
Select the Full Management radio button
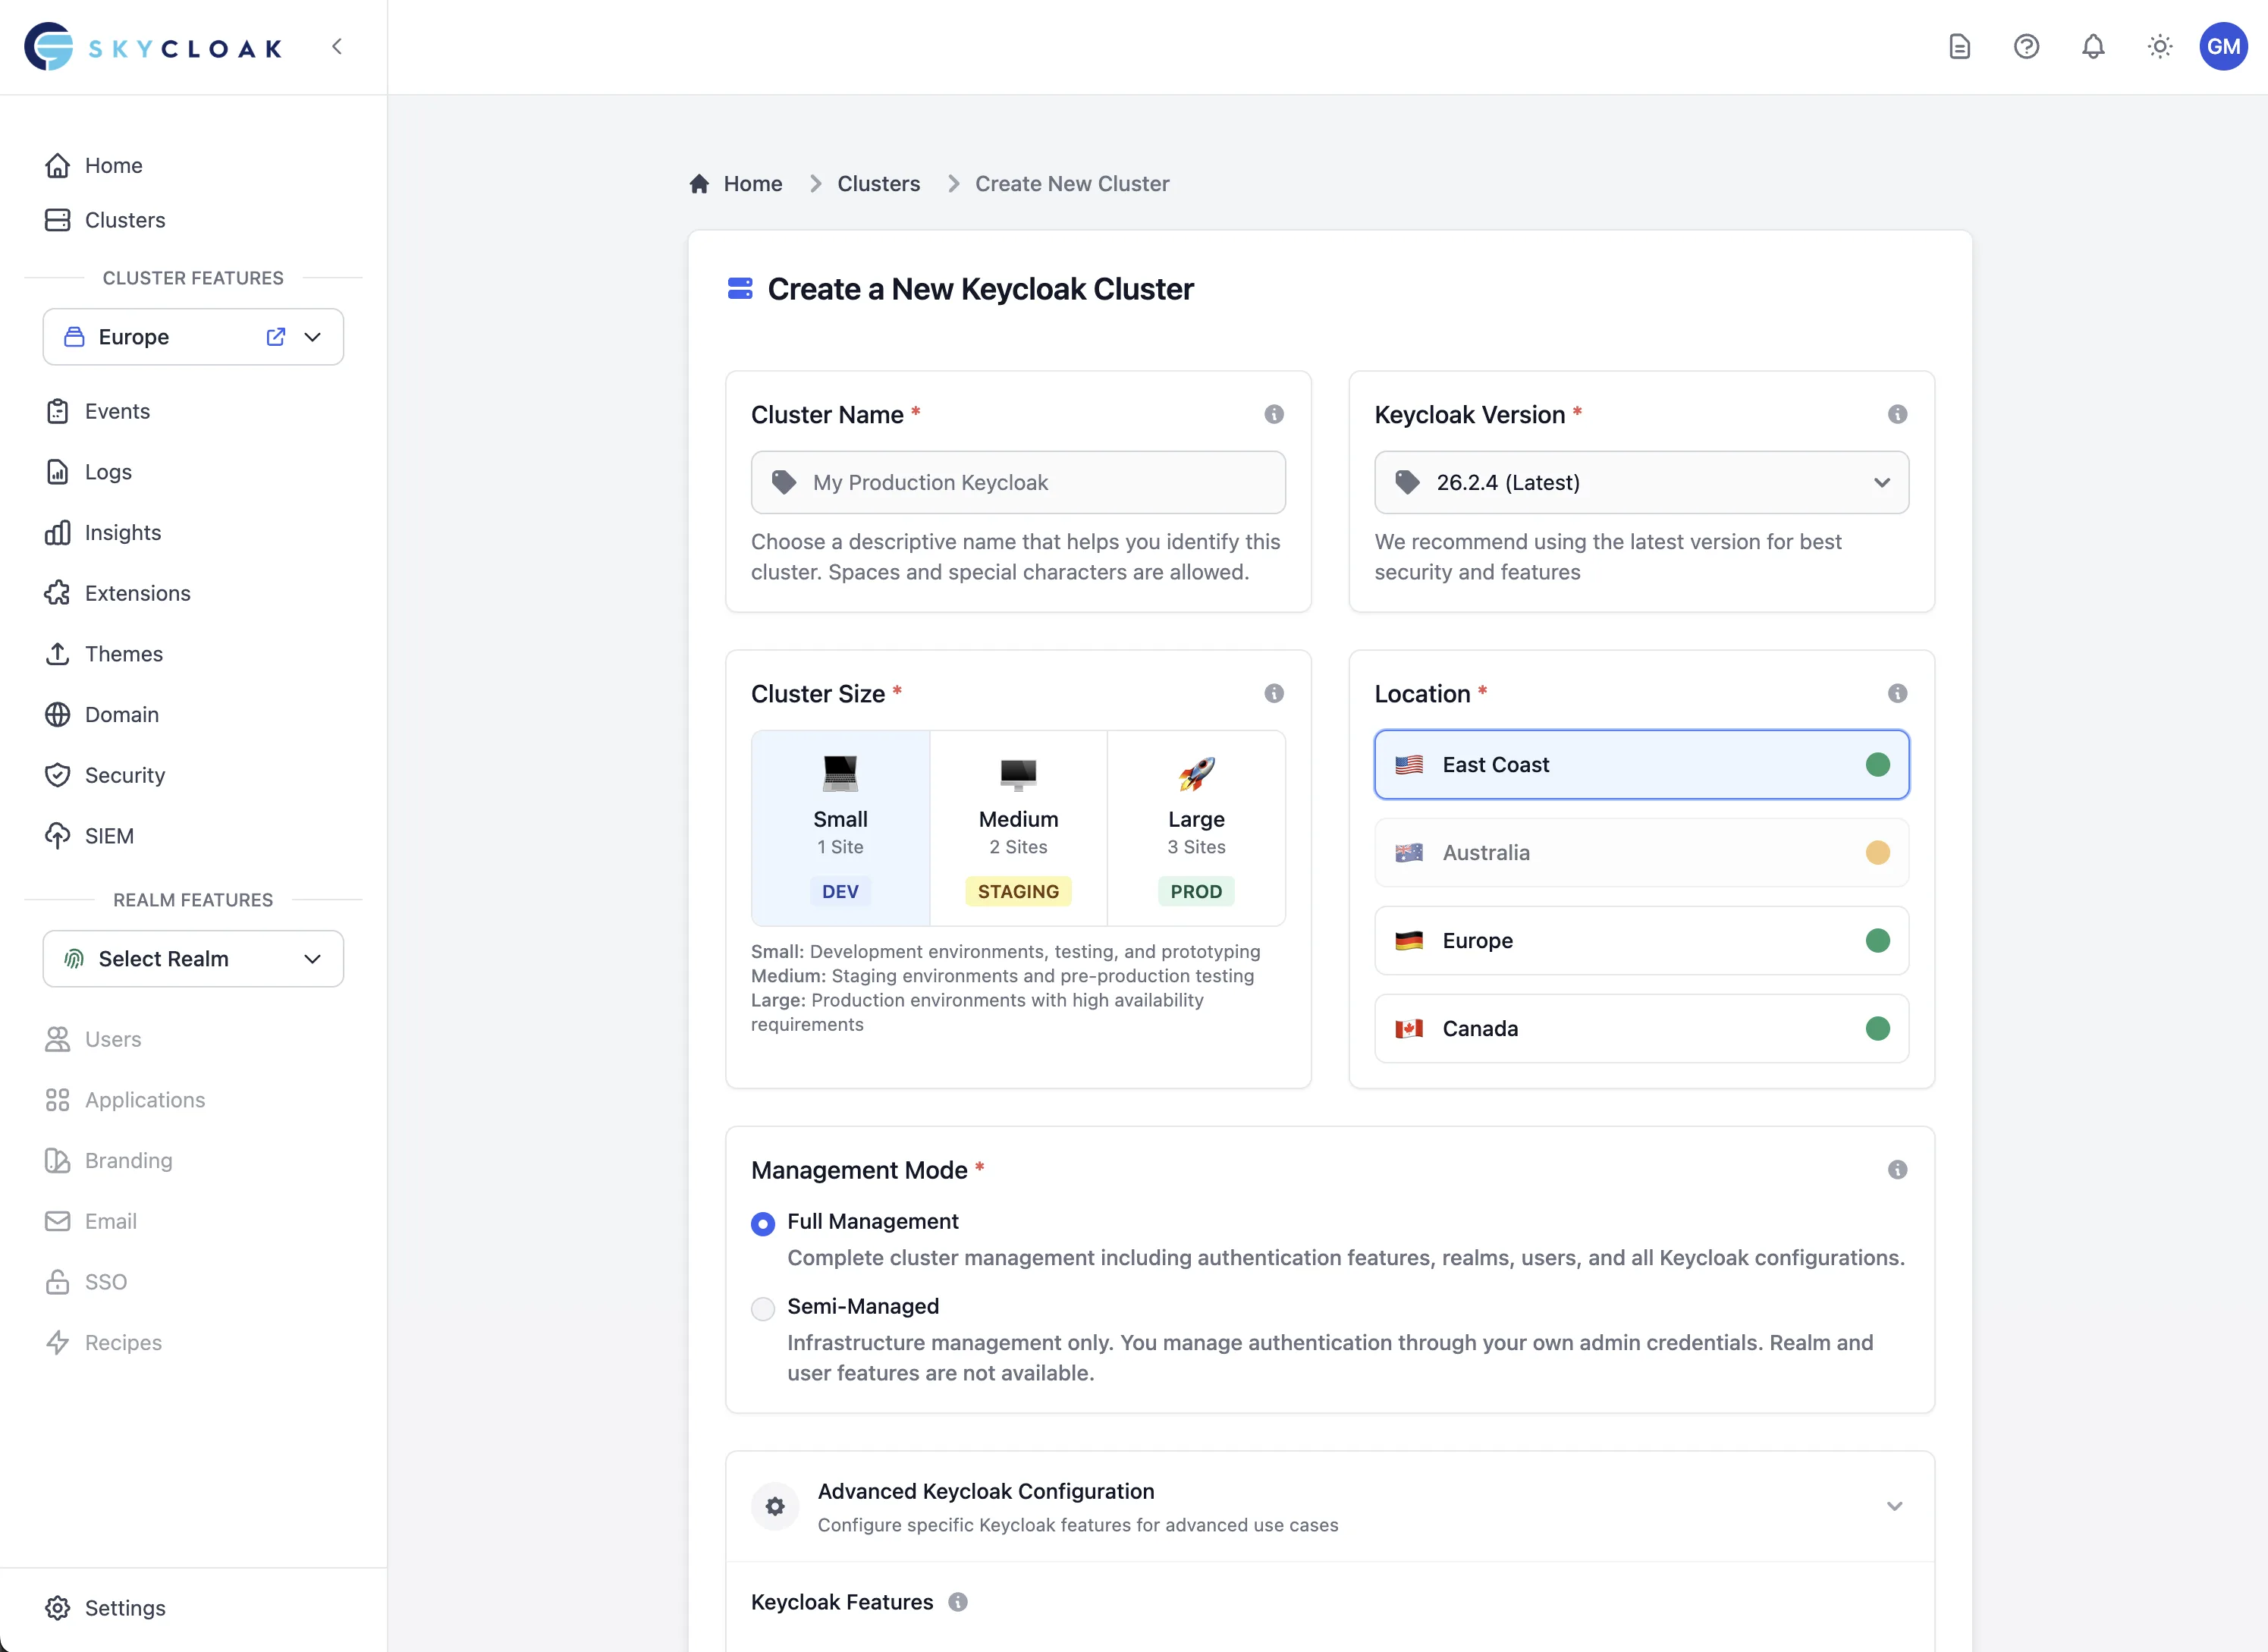763,1223
